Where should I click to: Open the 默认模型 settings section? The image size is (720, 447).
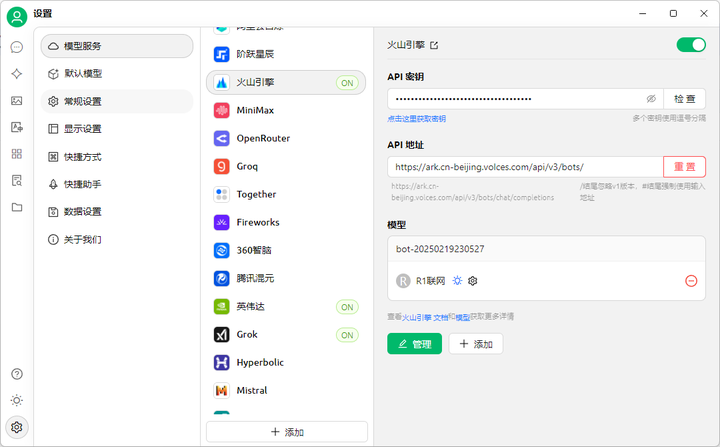tap(117, 74)
